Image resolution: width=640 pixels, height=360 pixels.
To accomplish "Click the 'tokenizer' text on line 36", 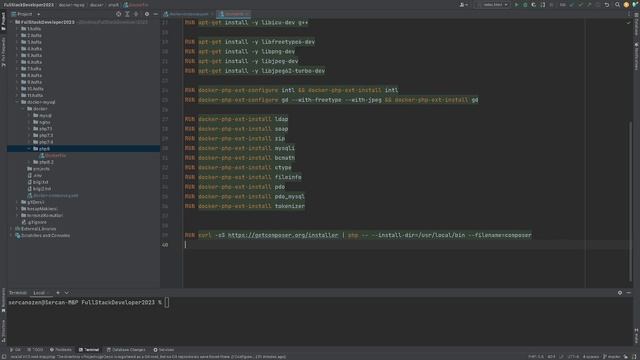I will [289, 206].
